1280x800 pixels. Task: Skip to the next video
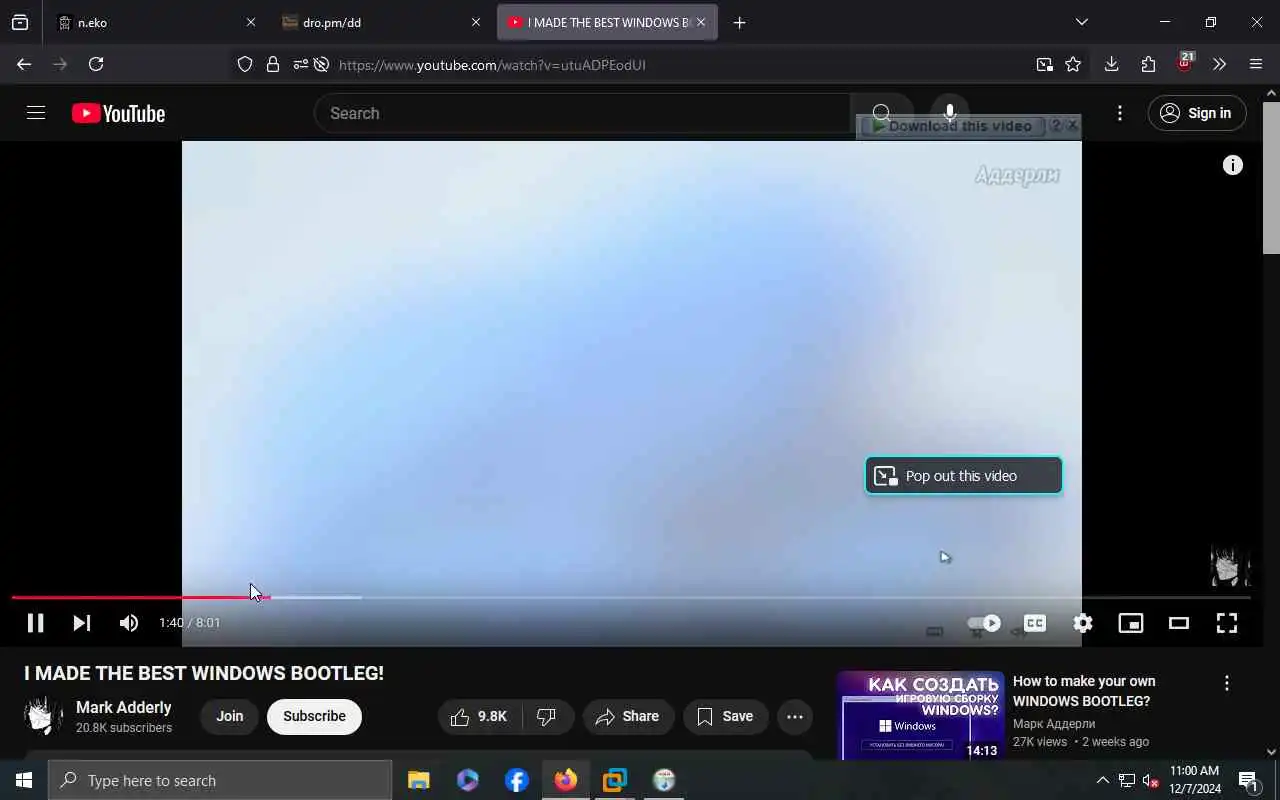coord(82,623)
